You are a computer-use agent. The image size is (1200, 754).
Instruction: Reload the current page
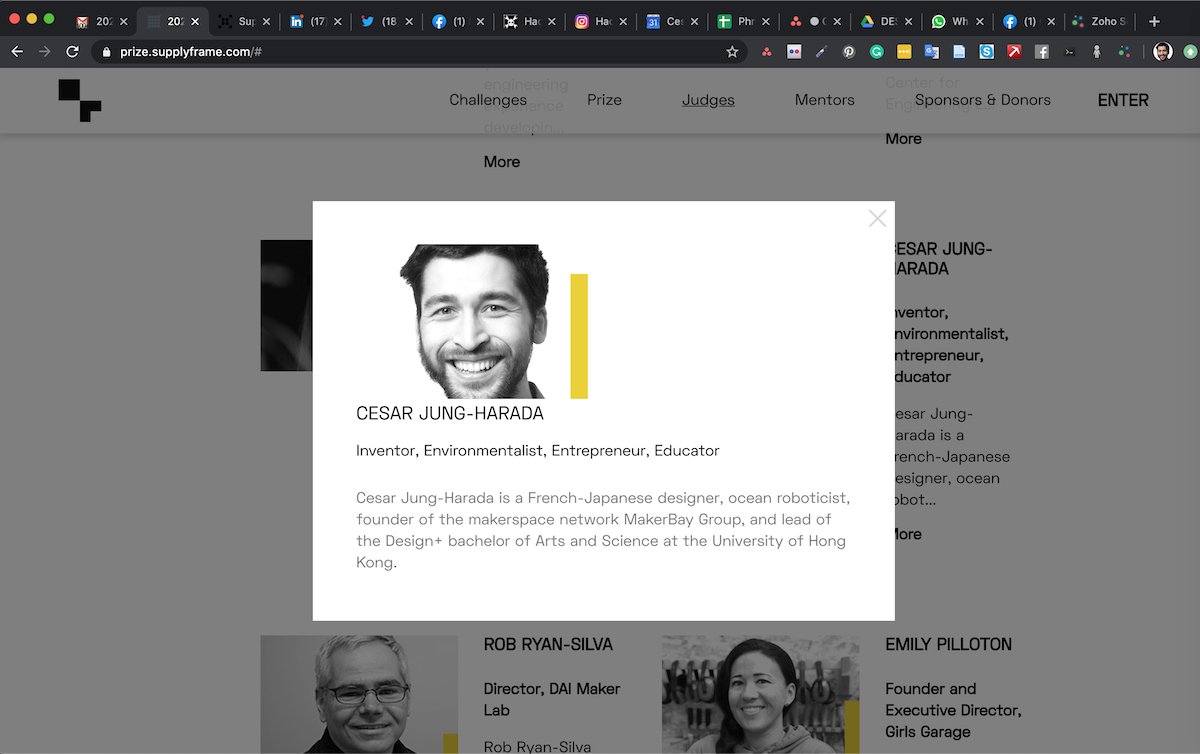coord(72,52)
